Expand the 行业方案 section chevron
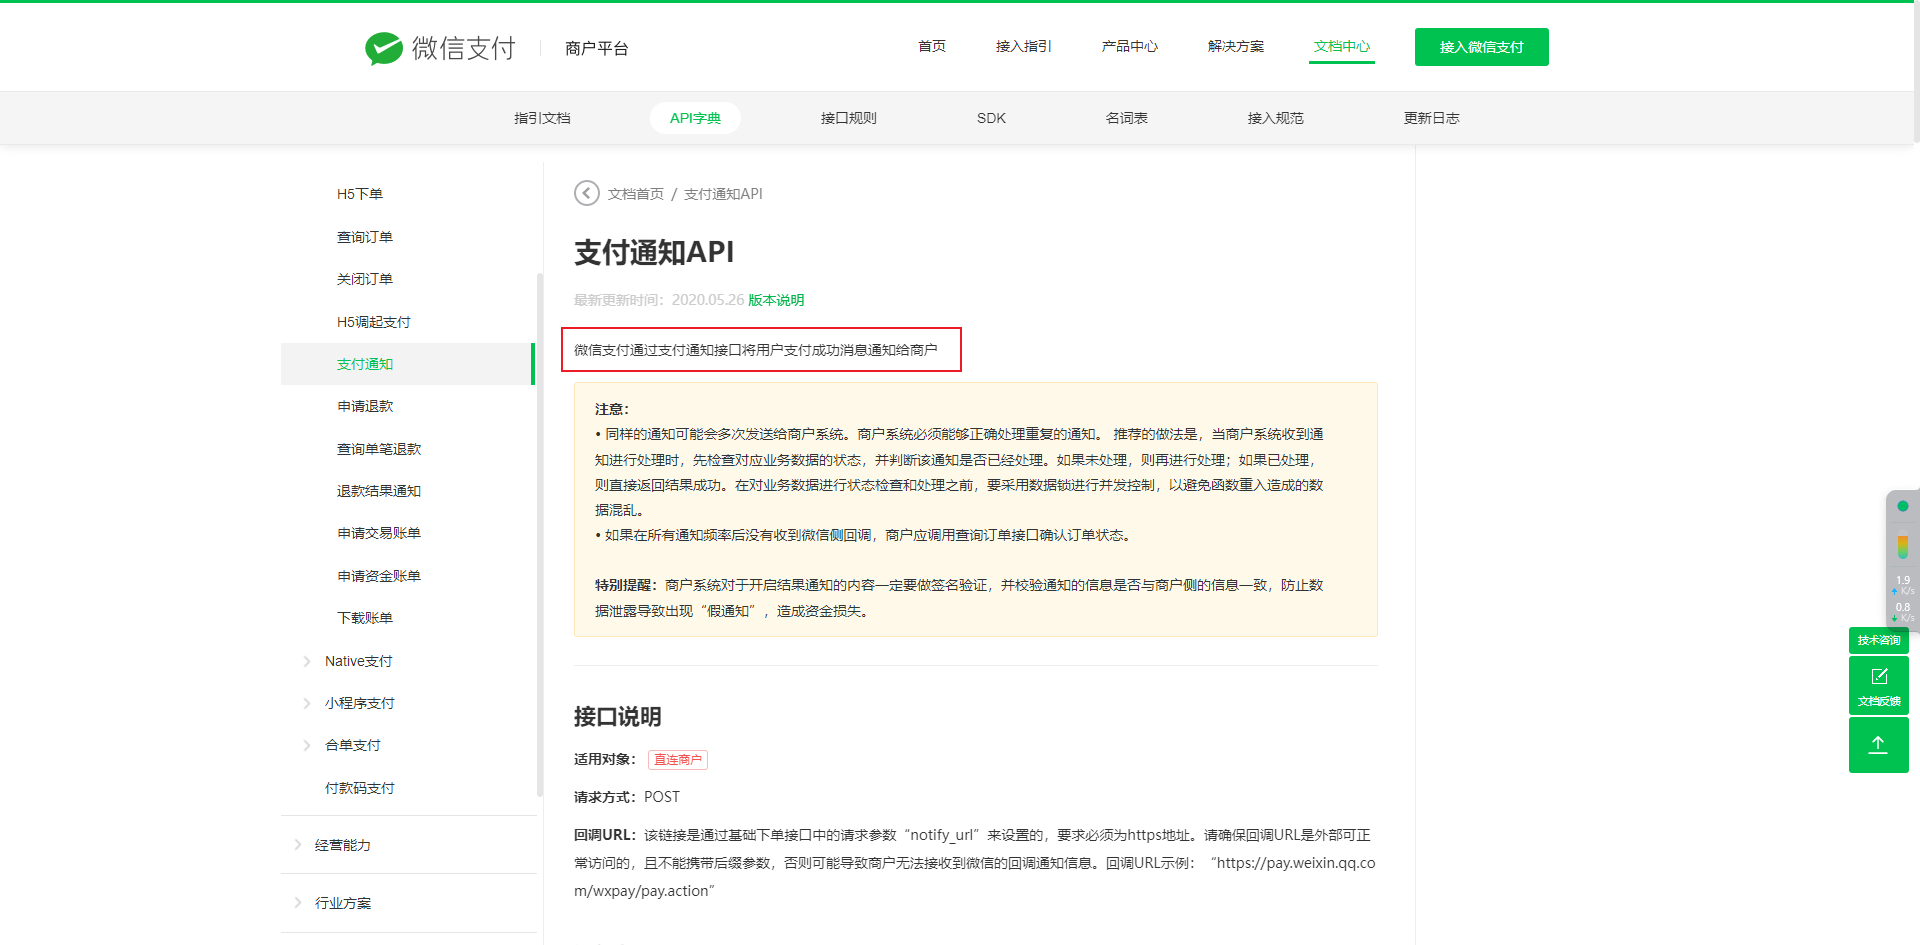The width and height of the screenshot is (1920, 945). click(x=297, y=903)
